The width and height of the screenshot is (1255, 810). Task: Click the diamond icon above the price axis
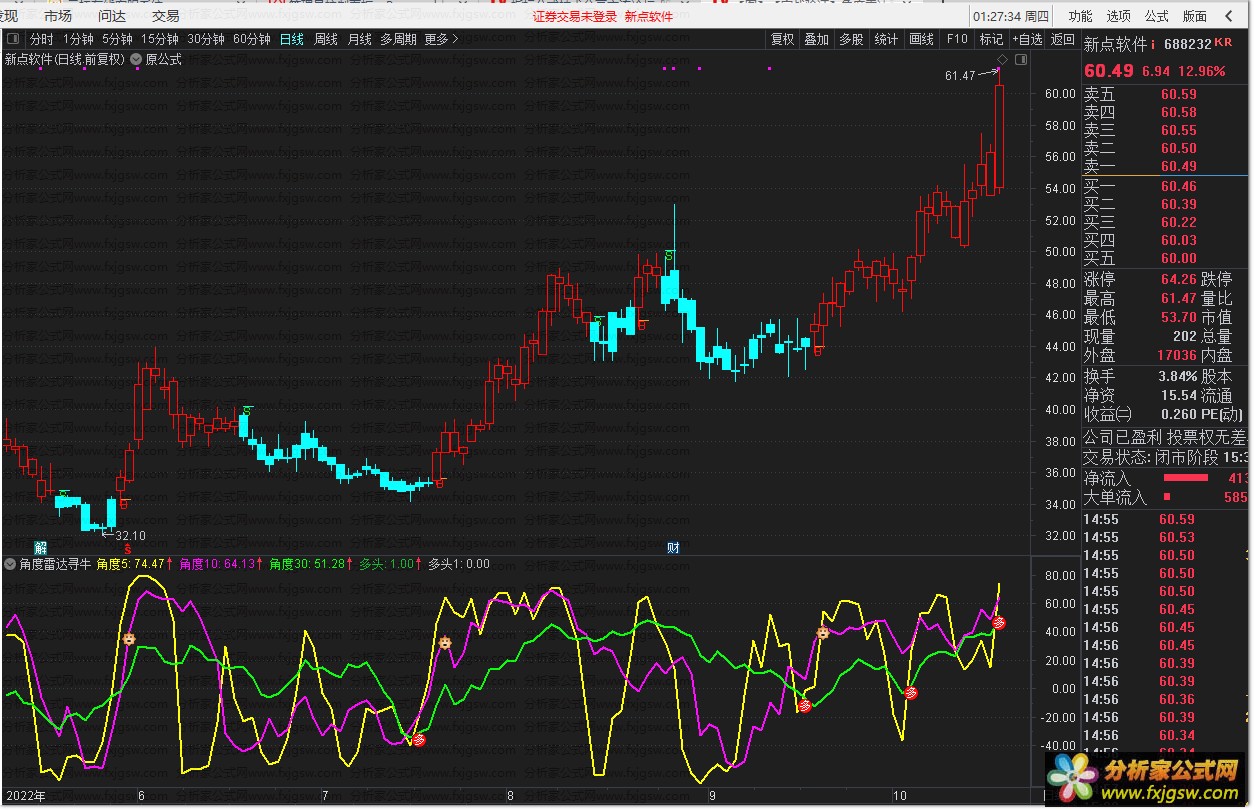[x=1002, y=60]
